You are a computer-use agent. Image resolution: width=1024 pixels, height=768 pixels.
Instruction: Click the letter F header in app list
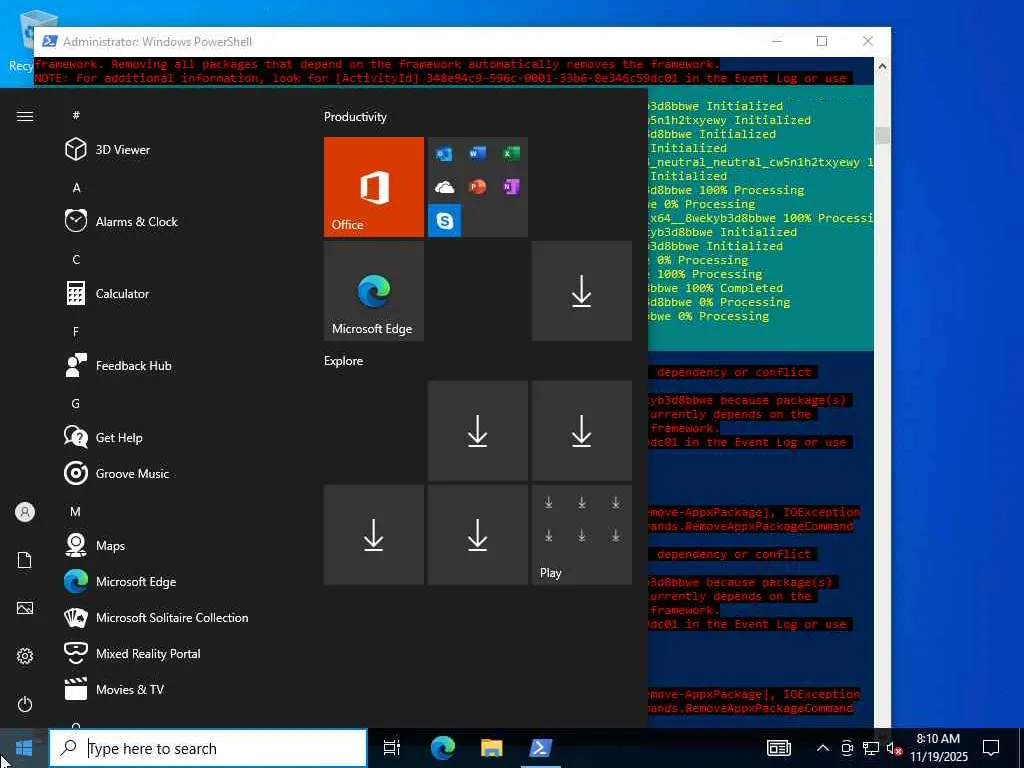tap(76, 332)
